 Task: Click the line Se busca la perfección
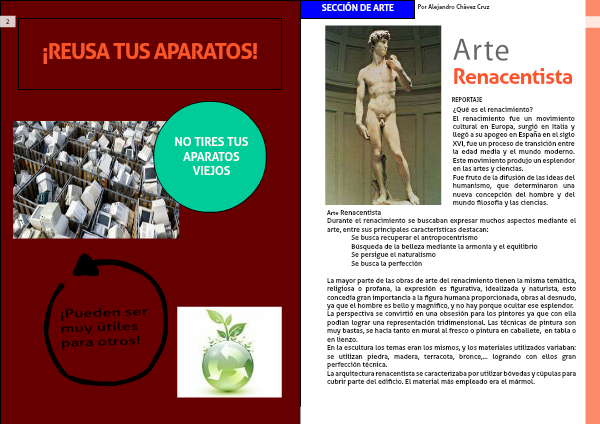tap(386, 264)
